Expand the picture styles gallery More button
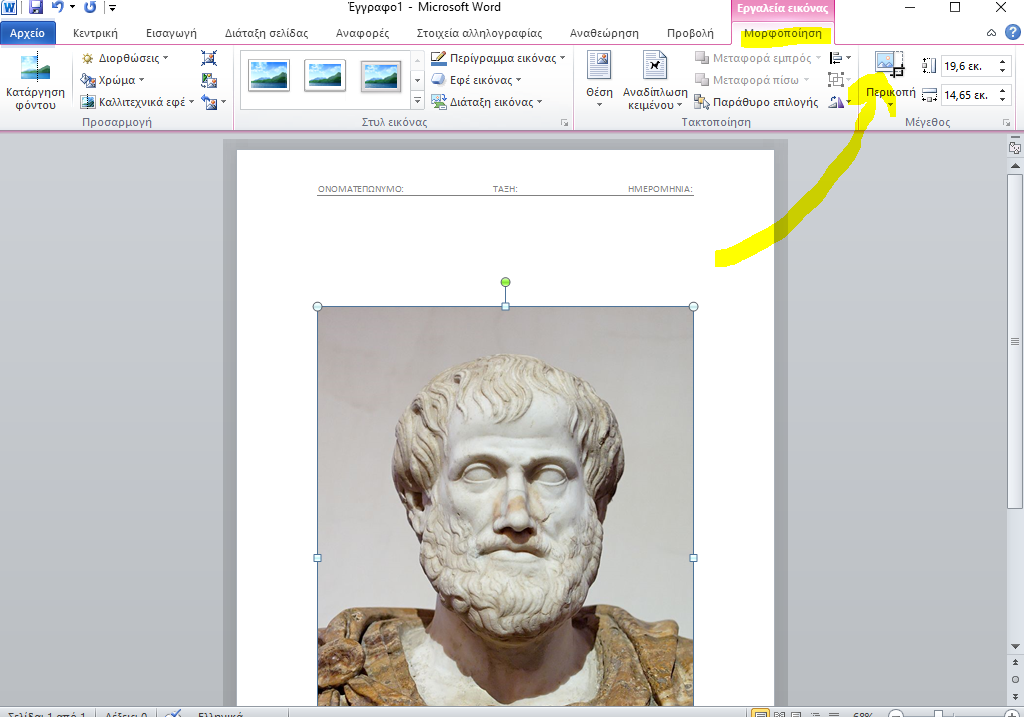1024x717 pixels. (417, 101)
